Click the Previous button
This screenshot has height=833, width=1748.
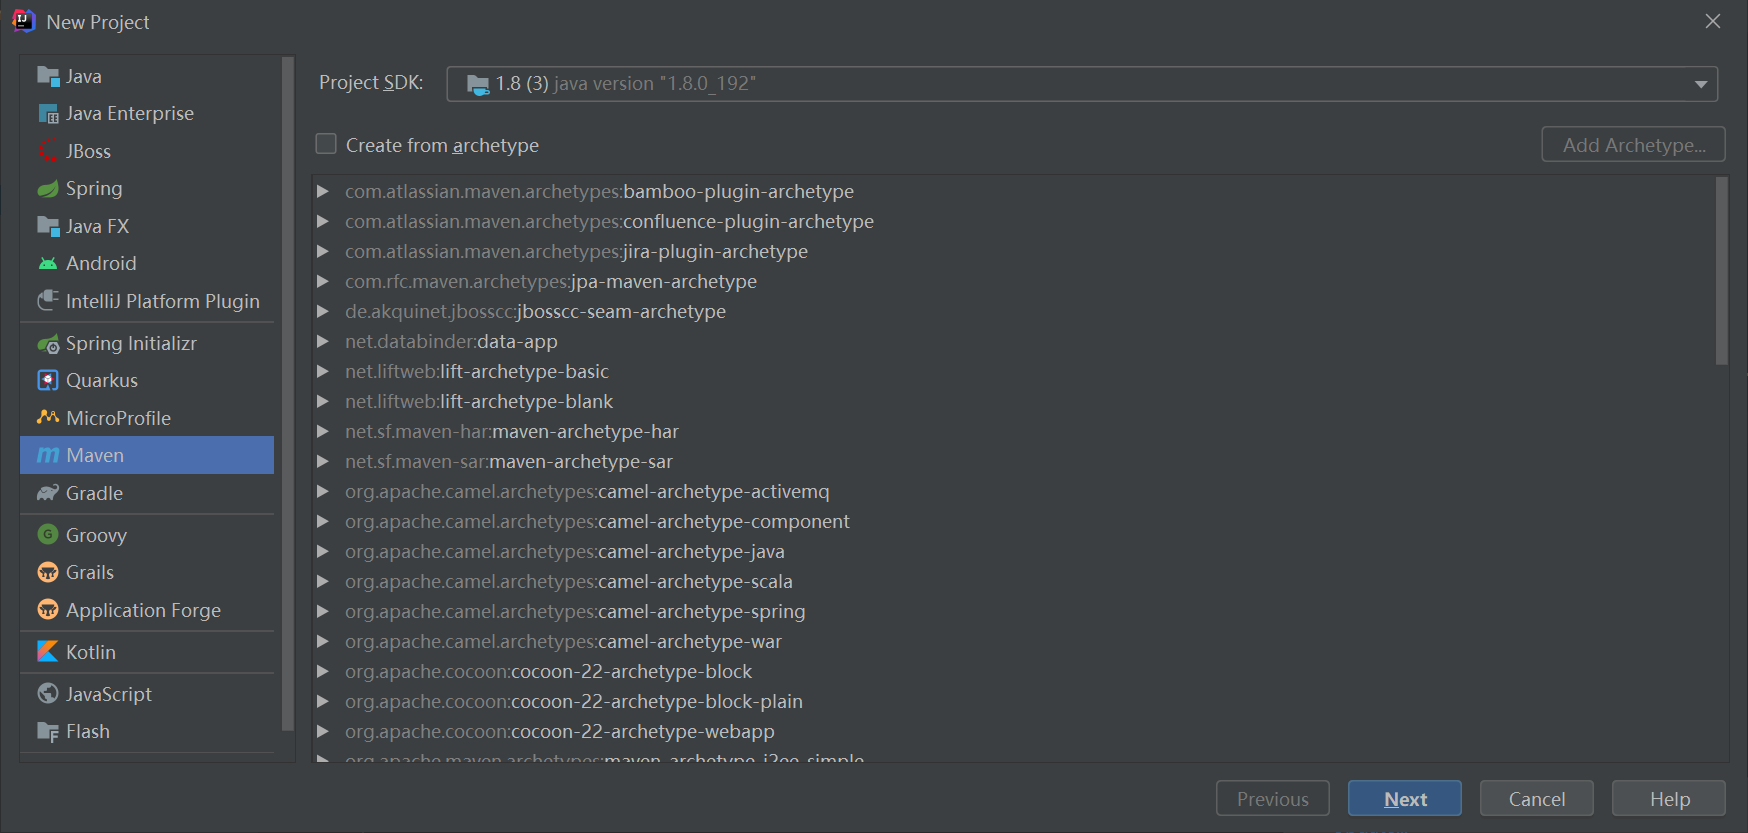(x=1272, y=798)
